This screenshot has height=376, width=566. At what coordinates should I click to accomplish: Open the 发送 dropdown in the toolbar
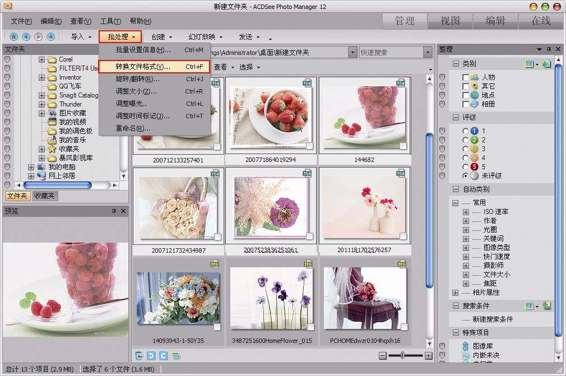click(x=249, y=37)
